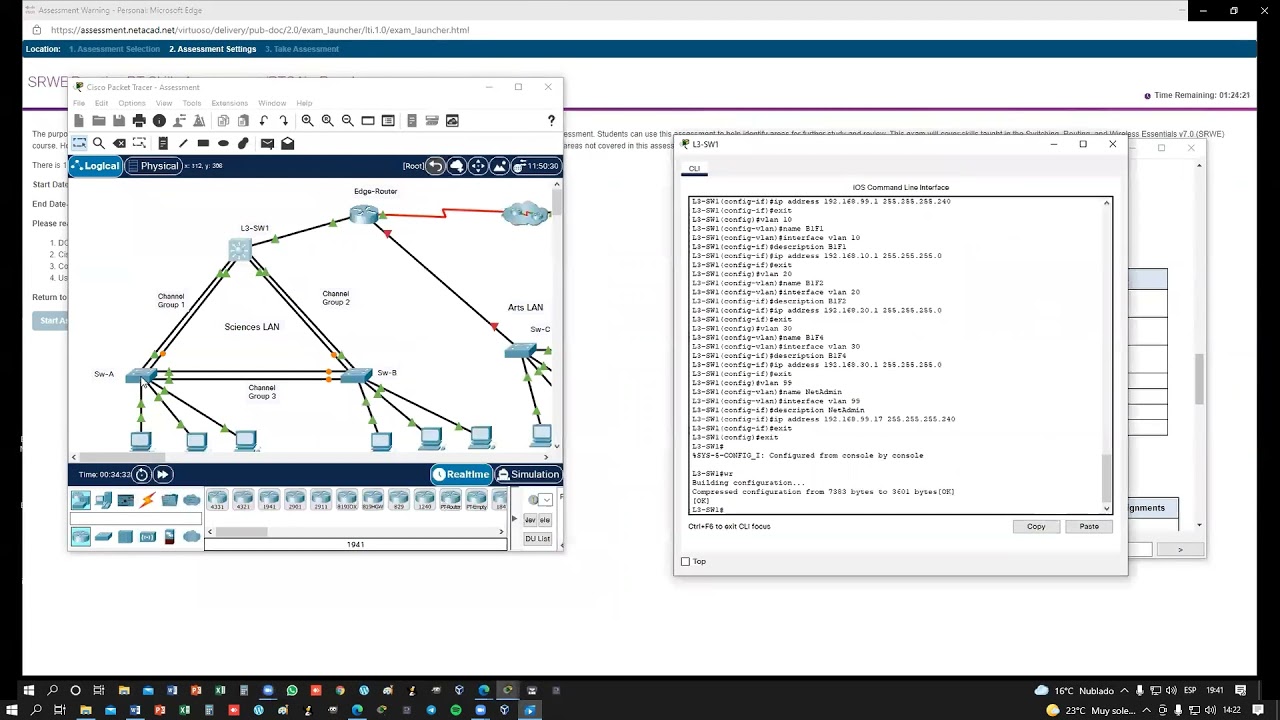This screenshot has height=720, width=1280.
Task: Pick the Delete tool
Action: [119, 143]
